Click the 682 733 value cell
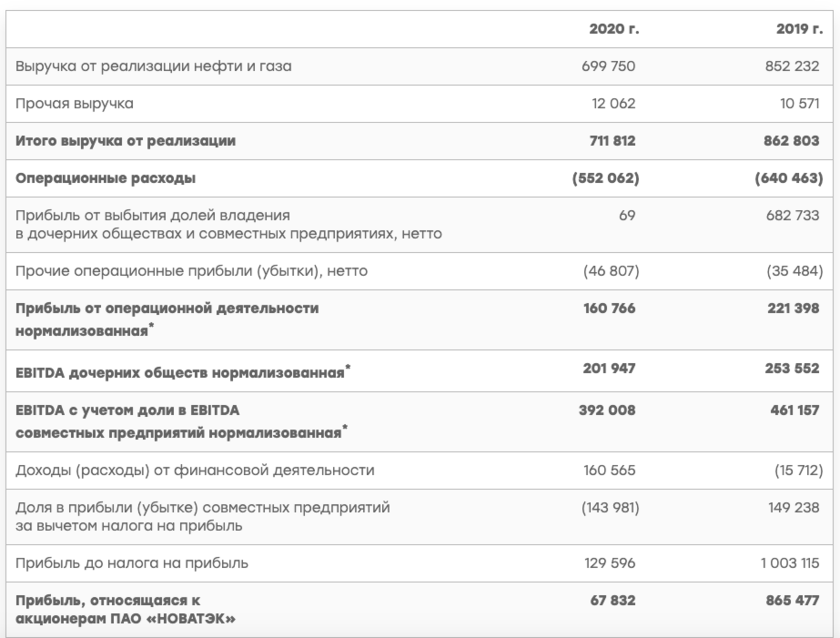This screenshot has height=638, width=840. pyautogui.click(x=794, y=215)
